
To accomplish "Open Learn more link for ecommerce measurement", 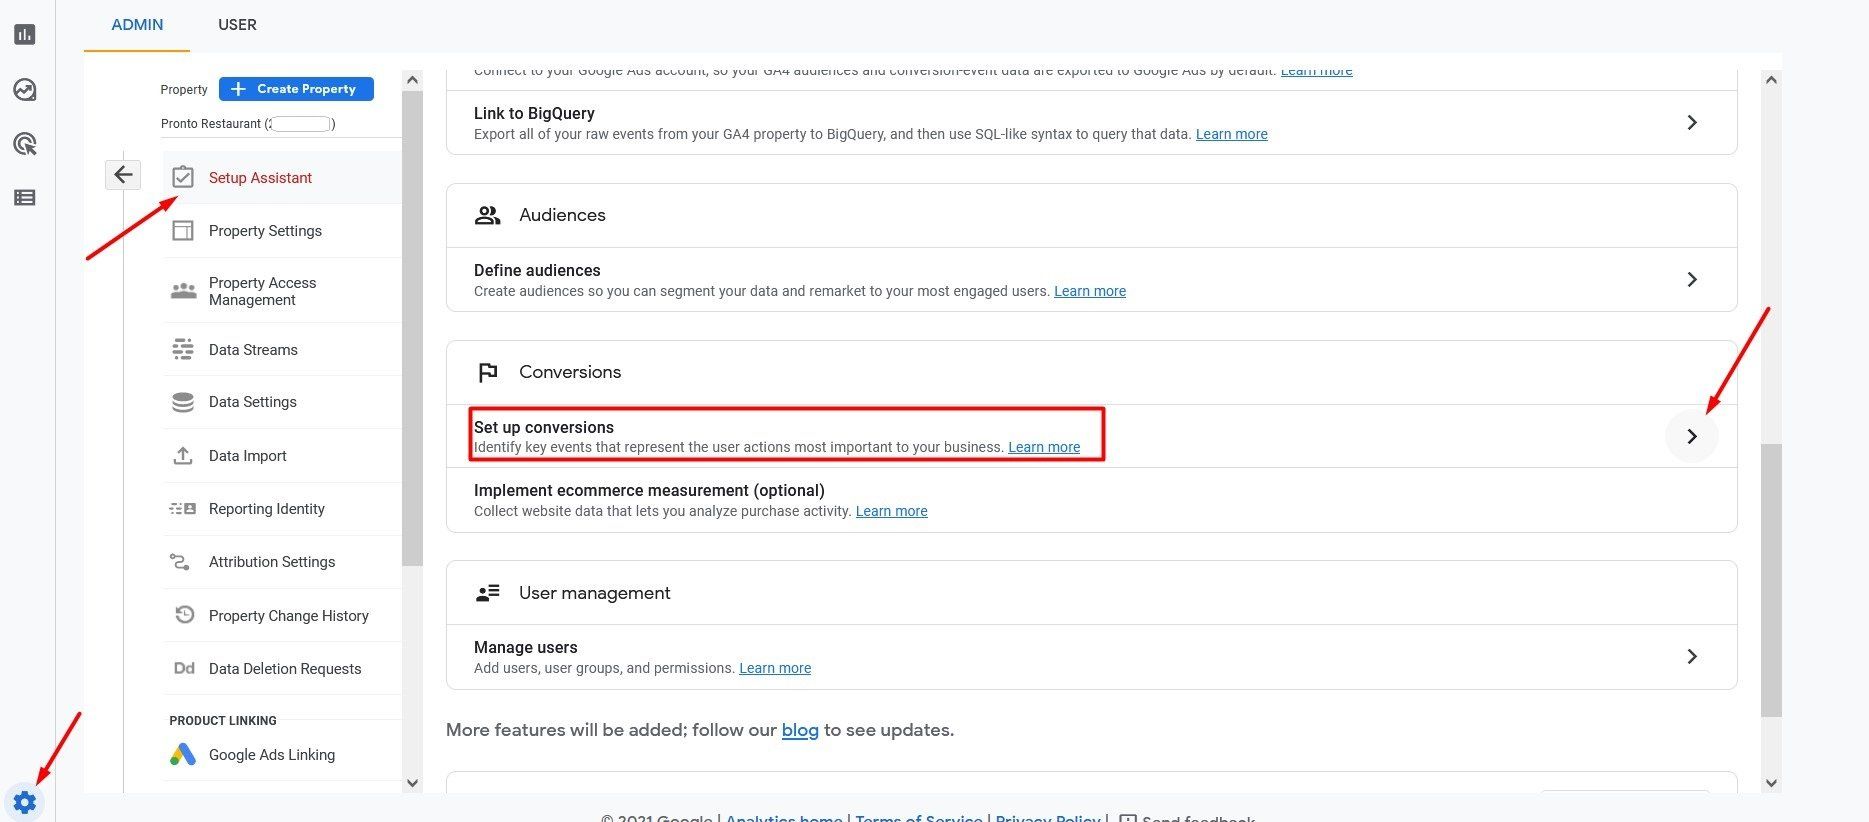I will coord(892,511).
